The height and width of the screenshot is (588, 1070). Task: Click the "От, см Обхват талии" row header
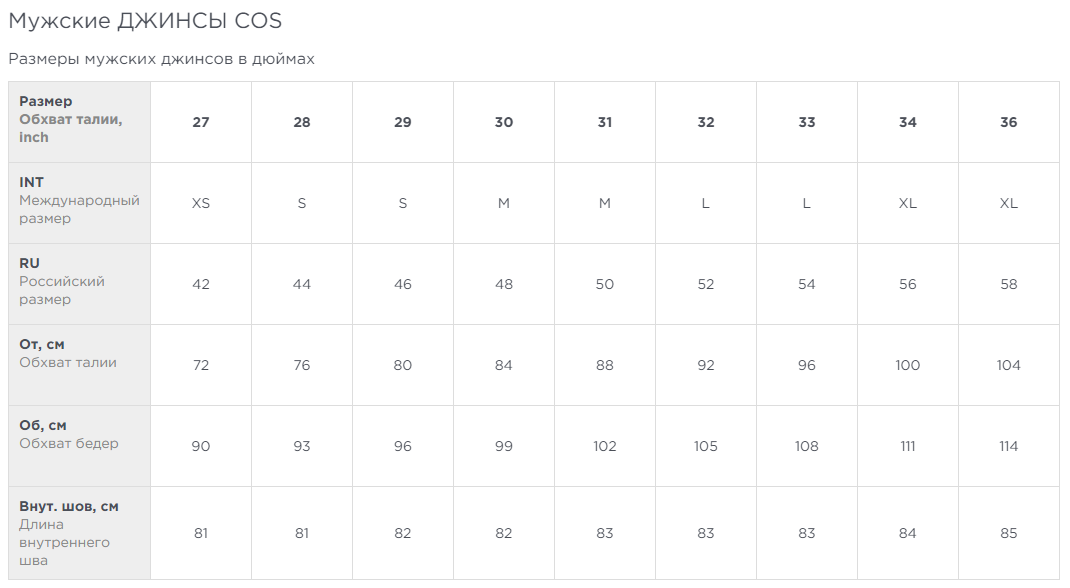point(79,354)
